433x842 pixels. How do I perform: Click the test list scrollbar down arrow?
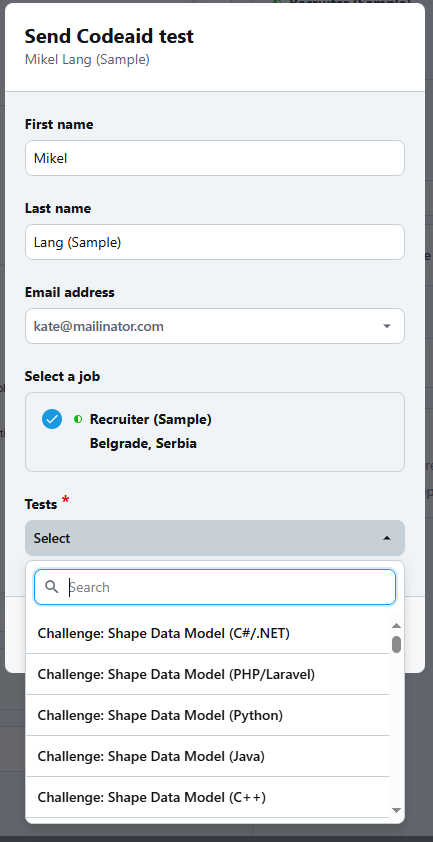[396, 810]
